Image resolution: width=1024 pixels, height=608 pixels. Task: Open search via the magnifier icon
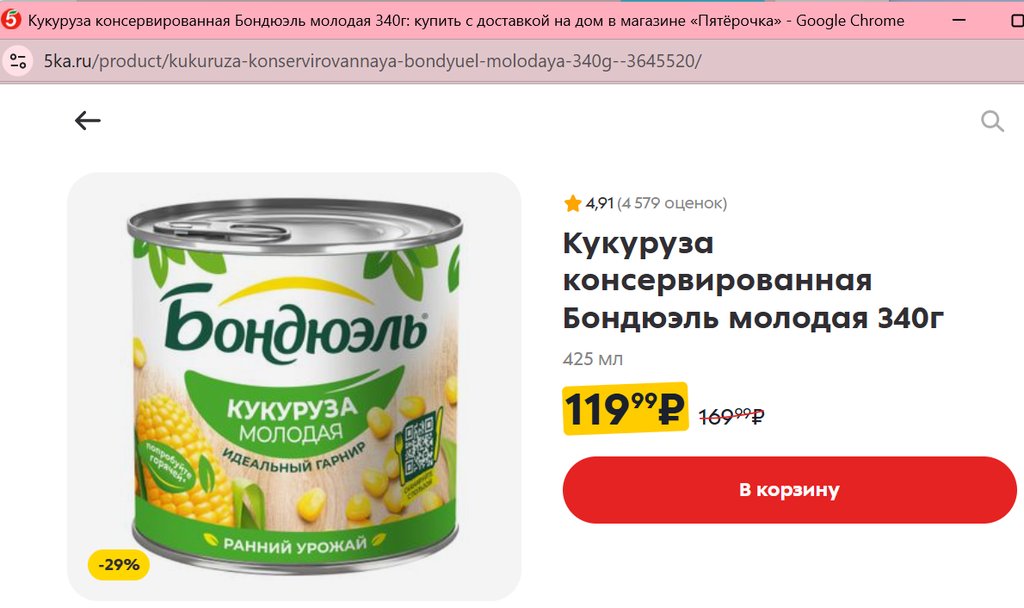click(x=992, y=121)
